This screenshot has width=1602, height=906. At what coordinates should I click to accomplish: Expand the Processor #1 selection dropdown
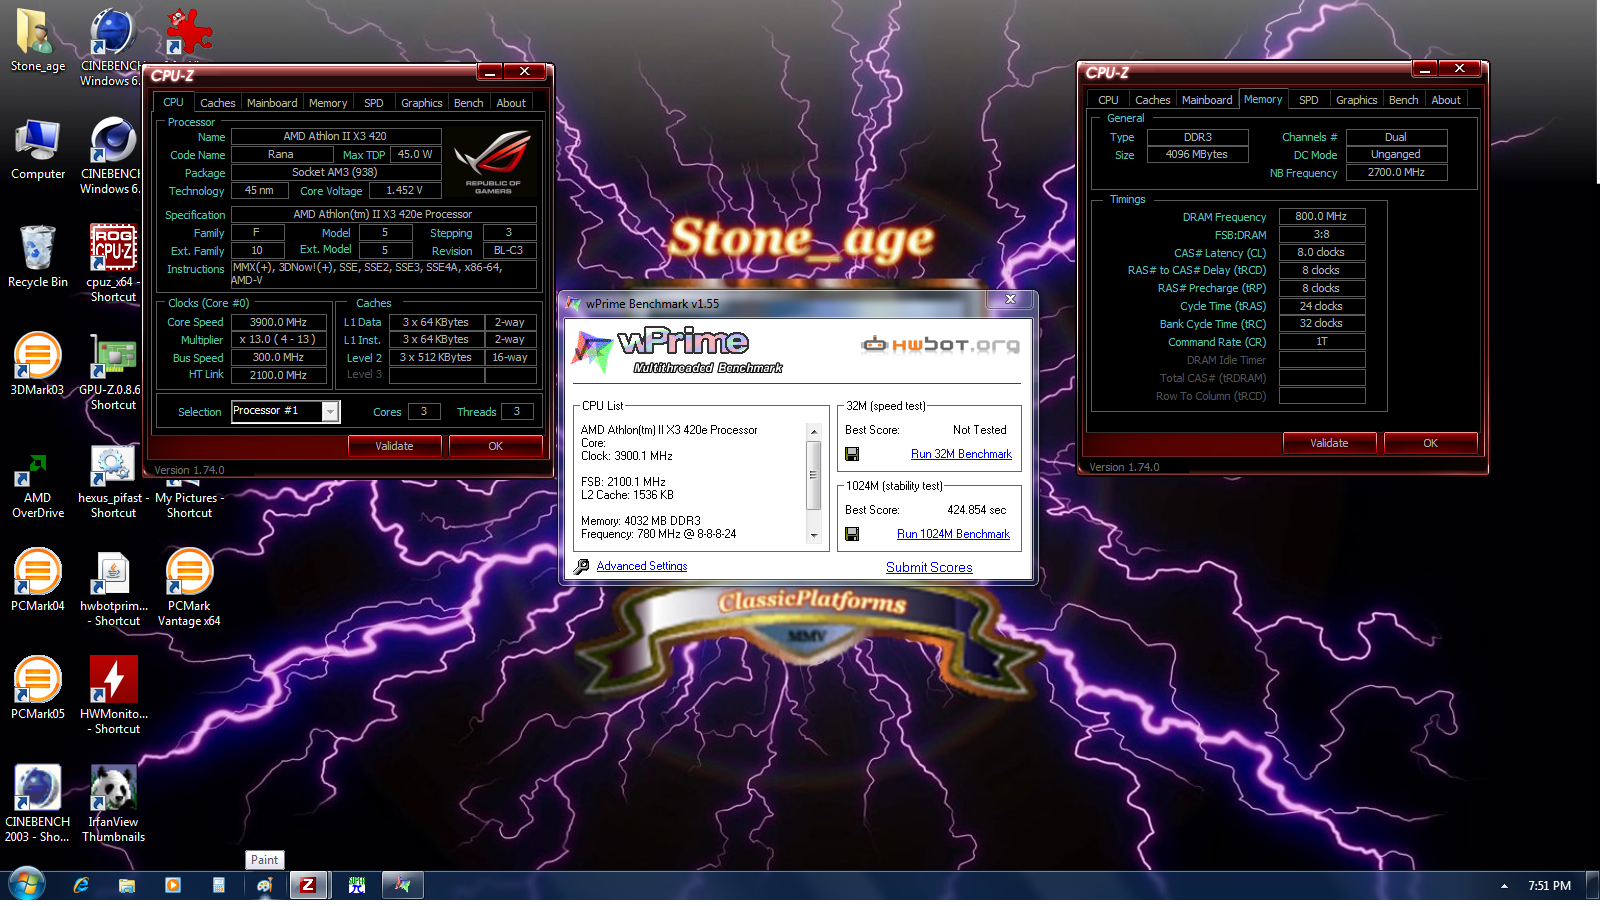pyautogui.click(x=330, y=411)
